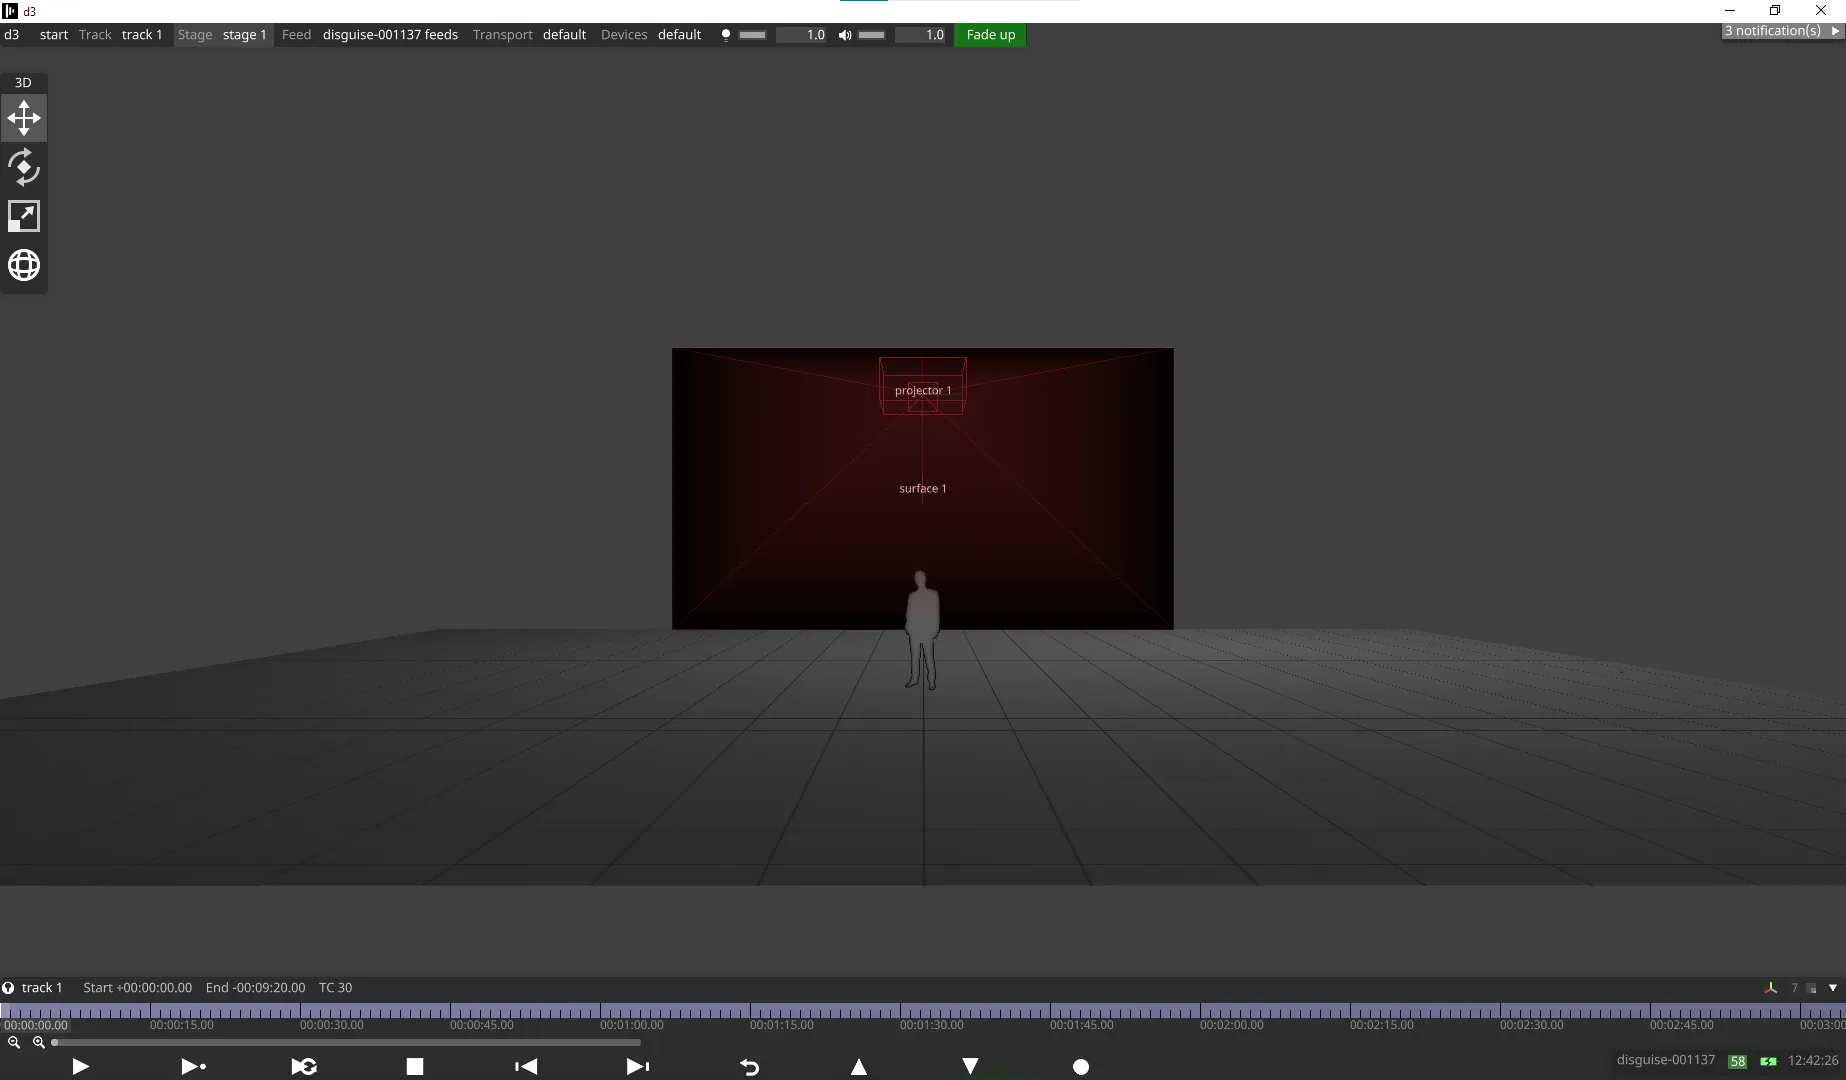Click the brightness level slider
The width and height of the screenshot is (1846, 1080).
tap(753, 35)
